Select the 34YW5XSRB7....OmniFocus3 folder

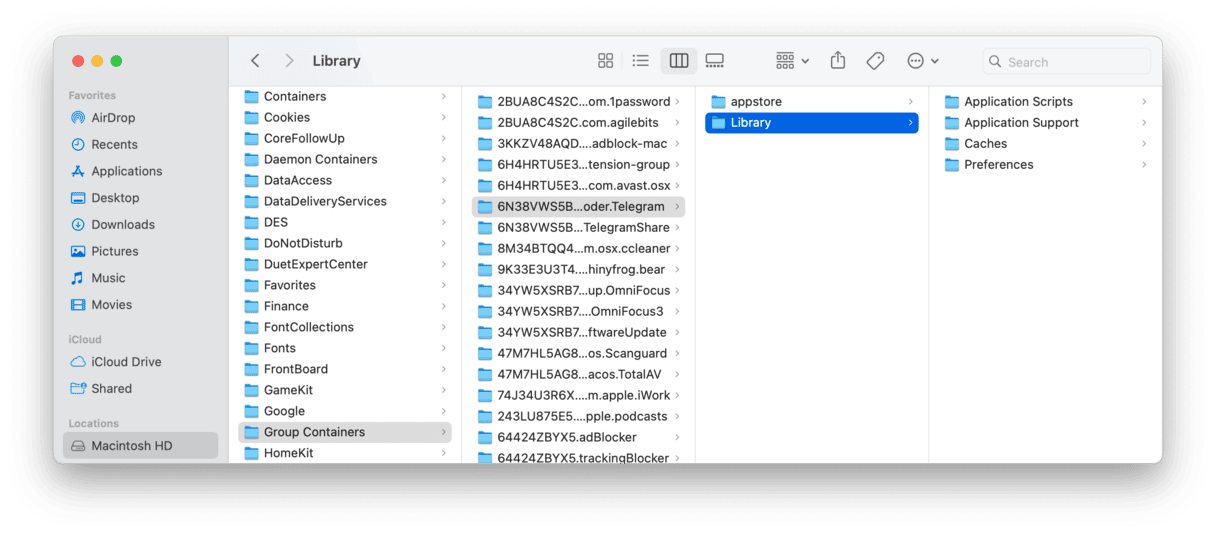(578, 312)
